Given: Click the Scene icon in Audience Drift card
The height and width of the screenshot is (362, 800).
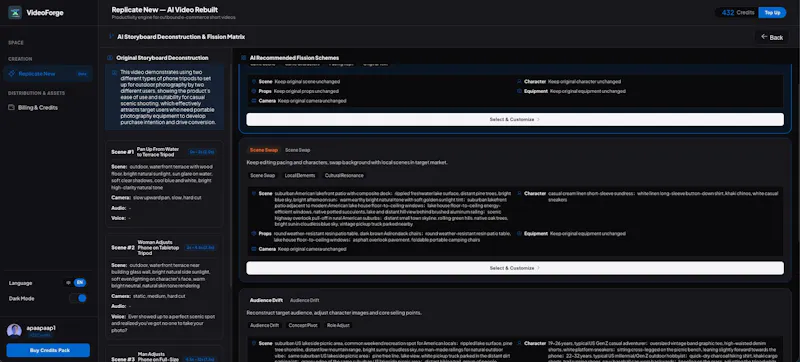Looking at the screenshot, I should tap(254, 344).
